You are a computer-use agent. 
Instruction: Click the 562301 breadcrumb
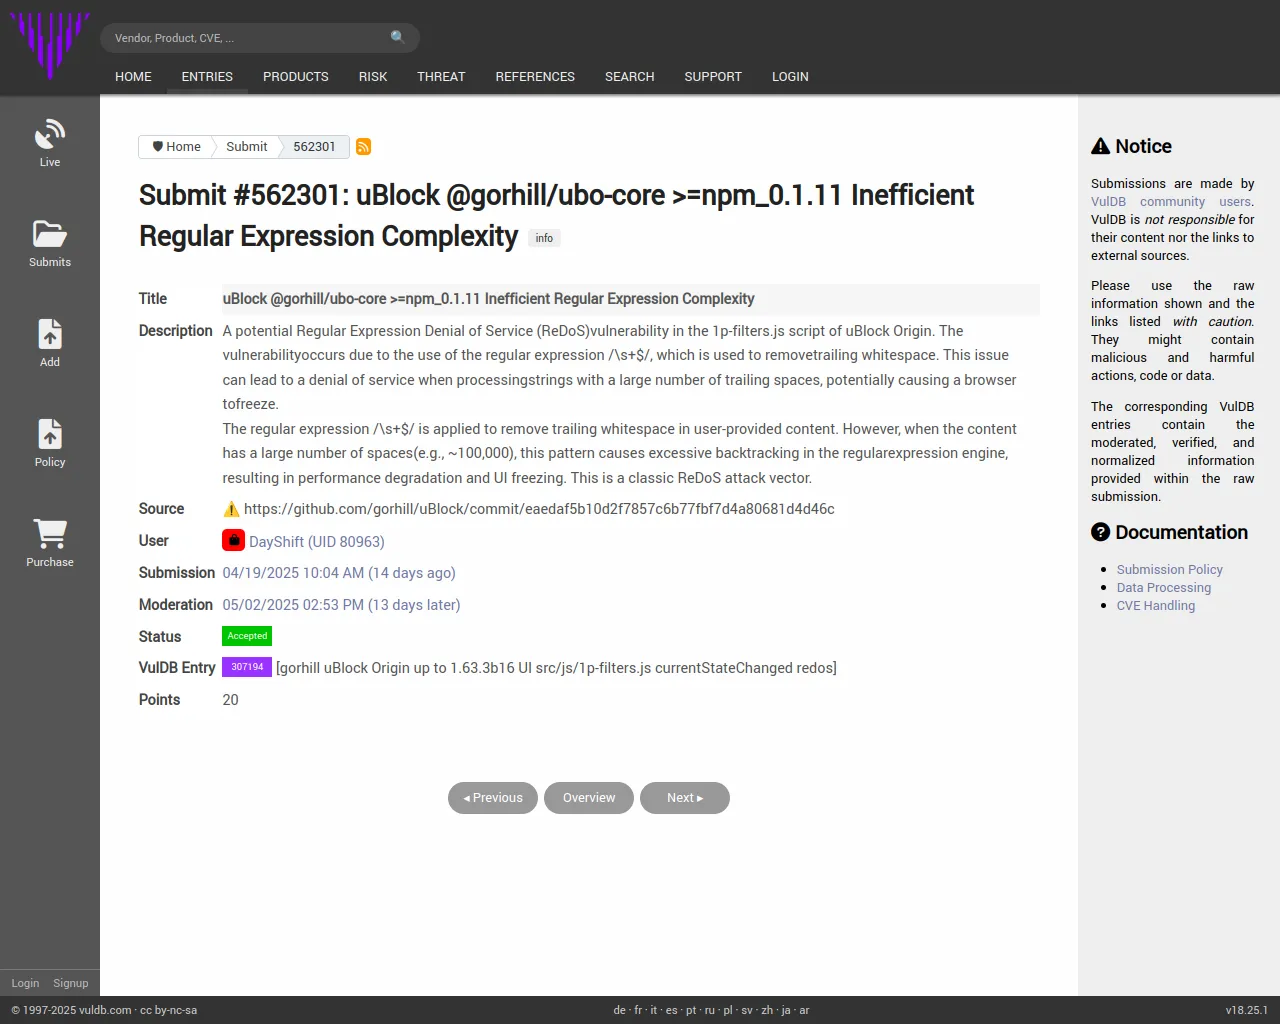[314, 147]
